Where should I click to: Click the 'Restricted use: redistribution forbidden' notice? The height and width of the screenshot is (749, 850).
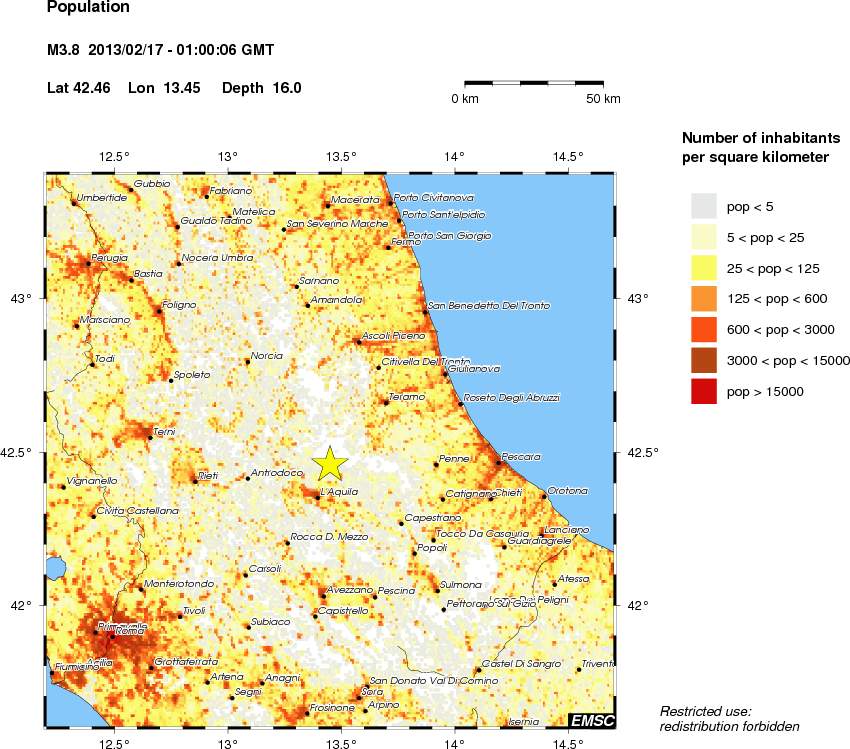click(730, 719)
